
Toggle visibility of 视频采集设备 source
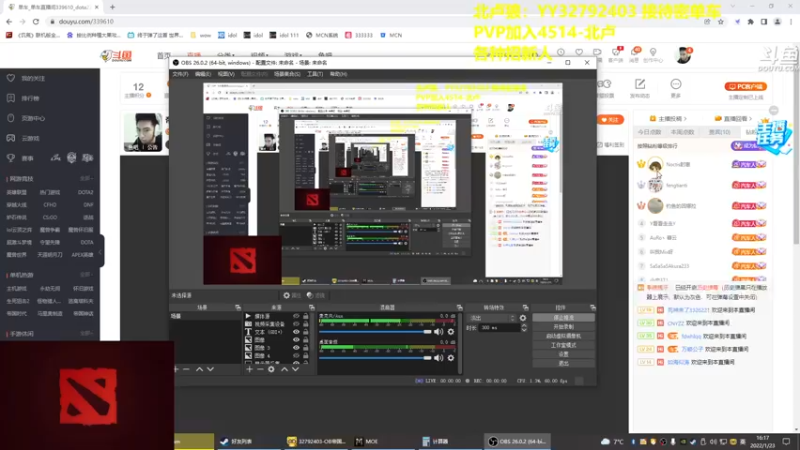coord(296,324)
